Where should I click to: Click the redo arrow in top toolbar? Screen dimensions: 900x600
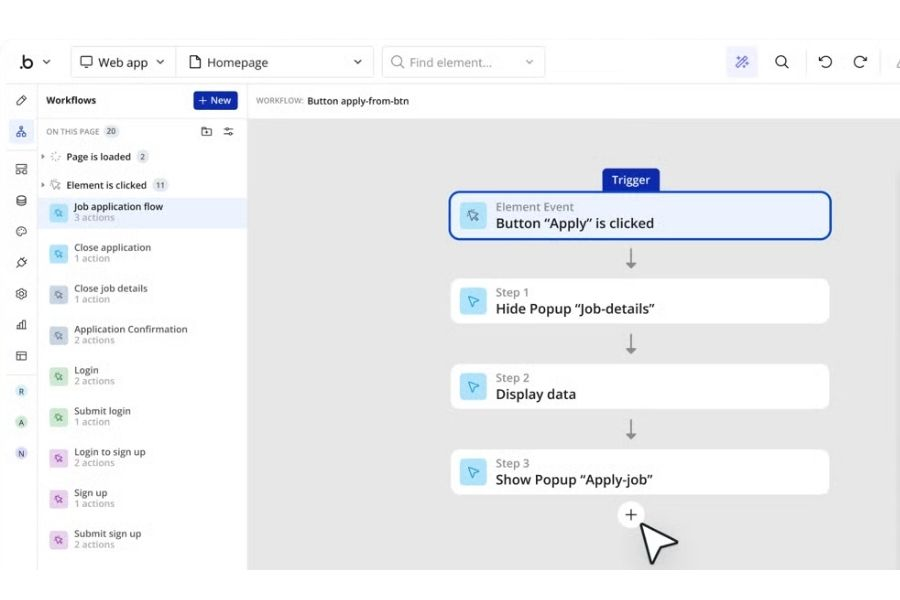(x=859, y=62)
